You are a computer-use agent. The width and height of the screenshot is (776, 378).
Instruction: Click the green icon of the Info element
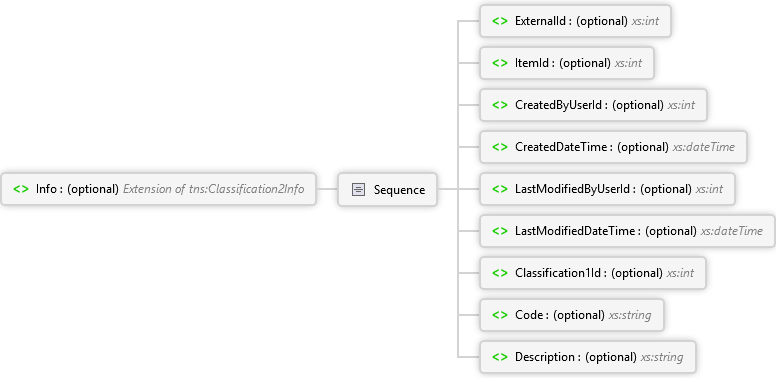(21, 189)
